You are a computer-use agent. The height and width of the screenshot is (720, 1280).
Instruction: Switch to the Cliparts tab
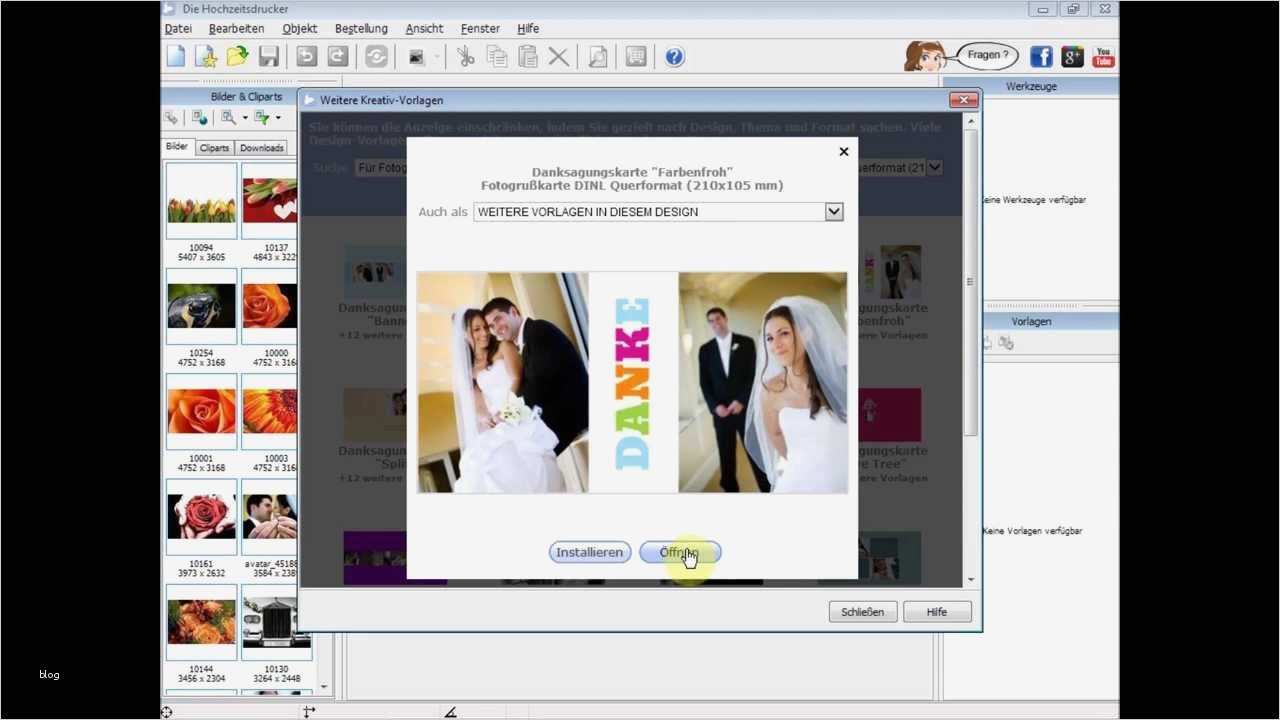tap(214, 147)
